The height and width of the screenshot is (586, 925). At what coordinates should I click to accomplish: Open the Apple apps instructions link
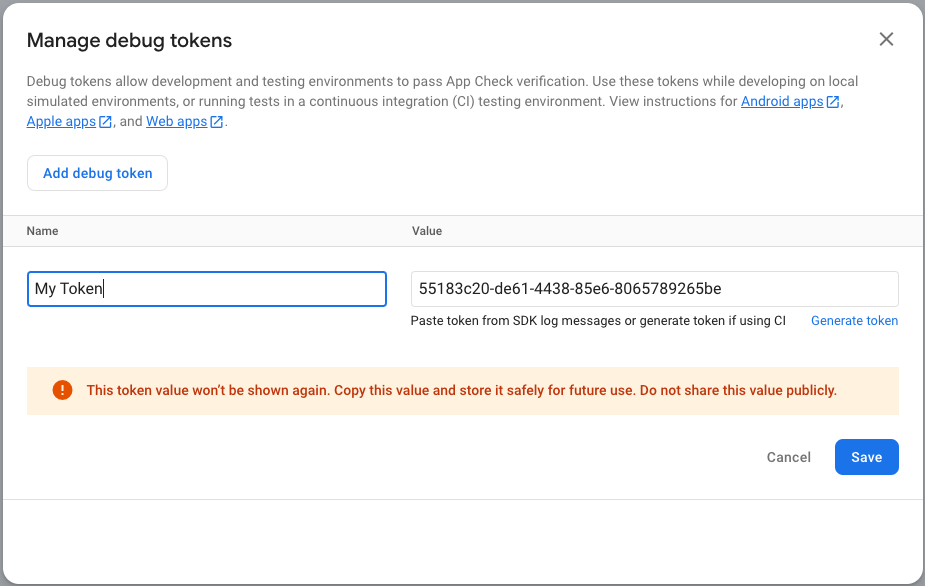(60, 121)
